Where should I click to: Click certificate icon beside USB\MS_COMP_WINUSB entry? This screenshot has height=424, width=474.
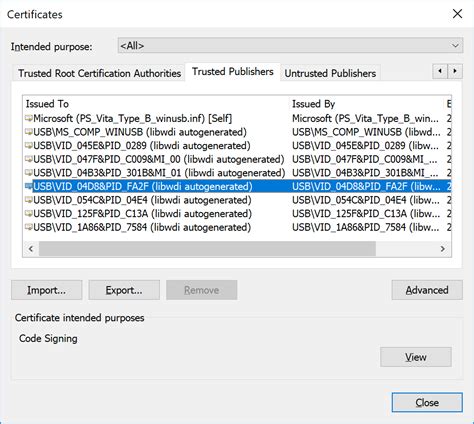tap(29, 132)
